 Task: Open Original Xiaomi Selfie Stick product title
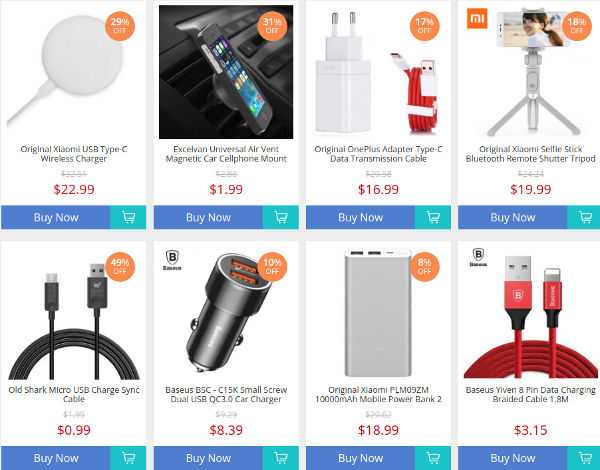pyautogui.click(x=530, y=154)
